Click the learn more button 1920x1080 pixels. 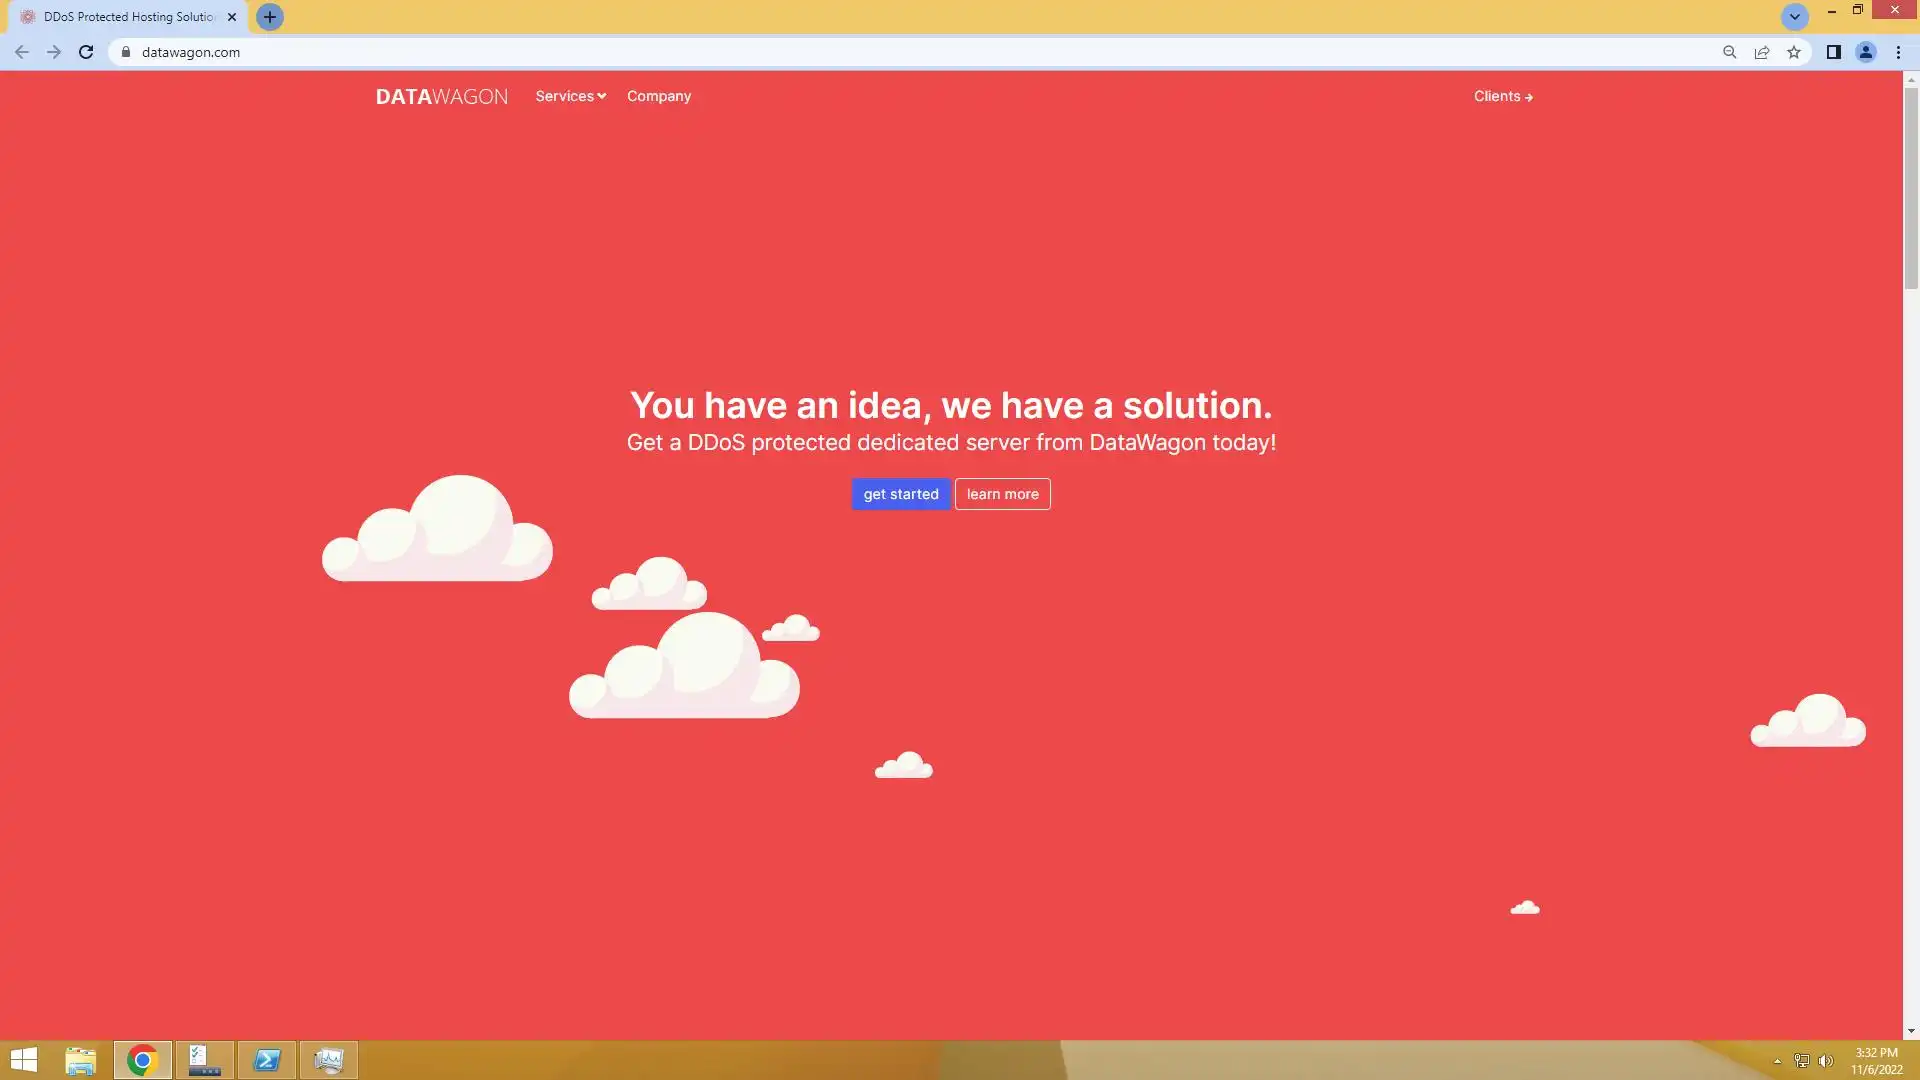point(1002,494)
